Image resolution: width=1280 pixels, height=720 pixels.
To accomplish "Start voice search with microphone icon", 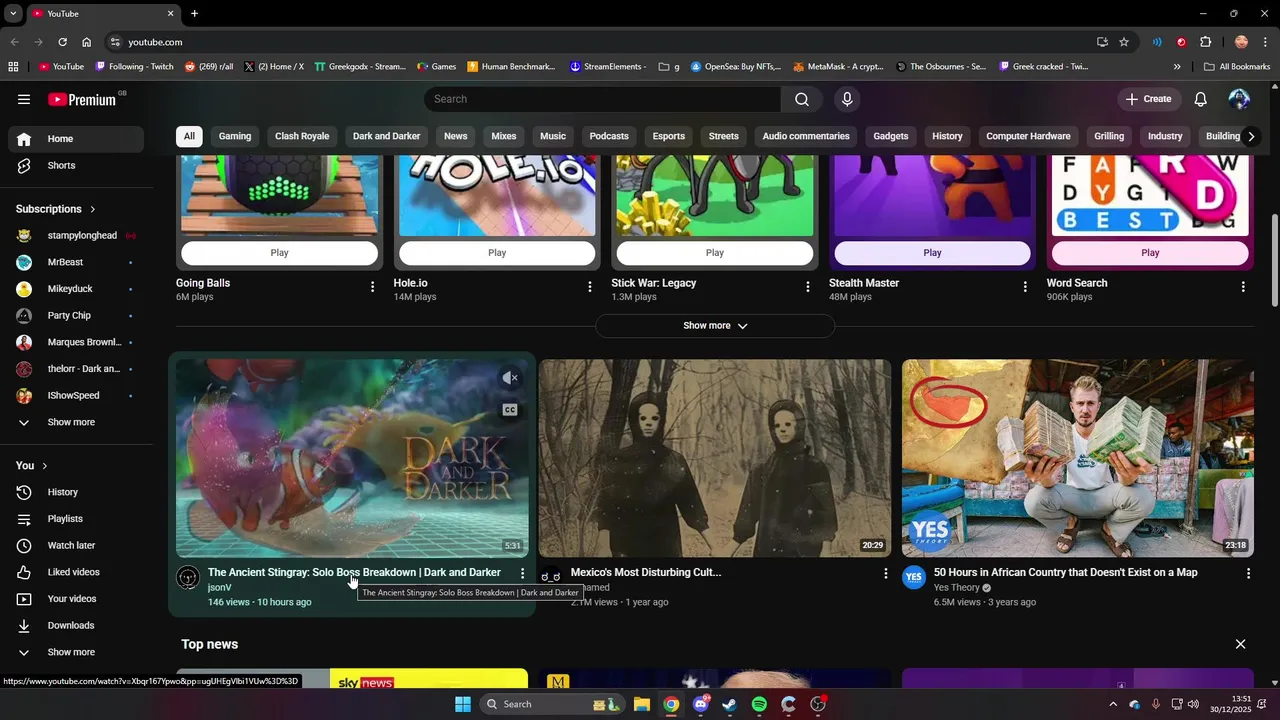I will (x=847, y=99).
